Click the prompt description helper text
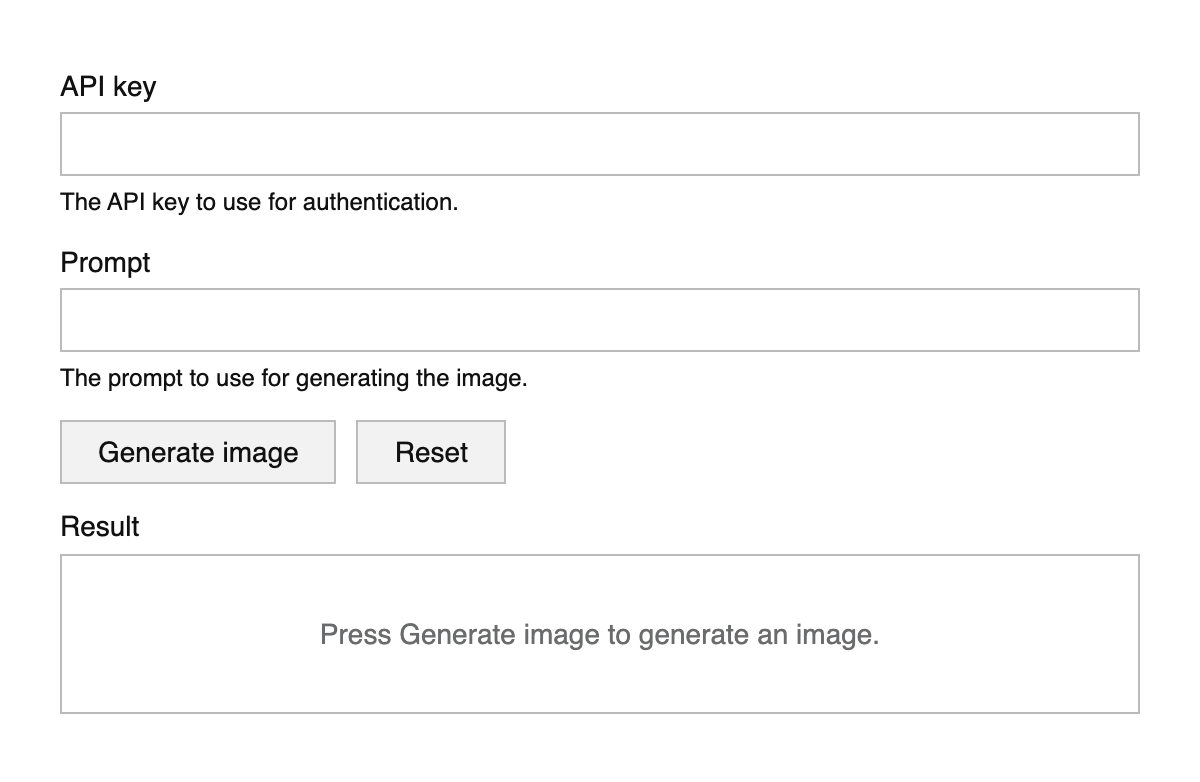Screen dimensions: 1200x782 [293, 378]
